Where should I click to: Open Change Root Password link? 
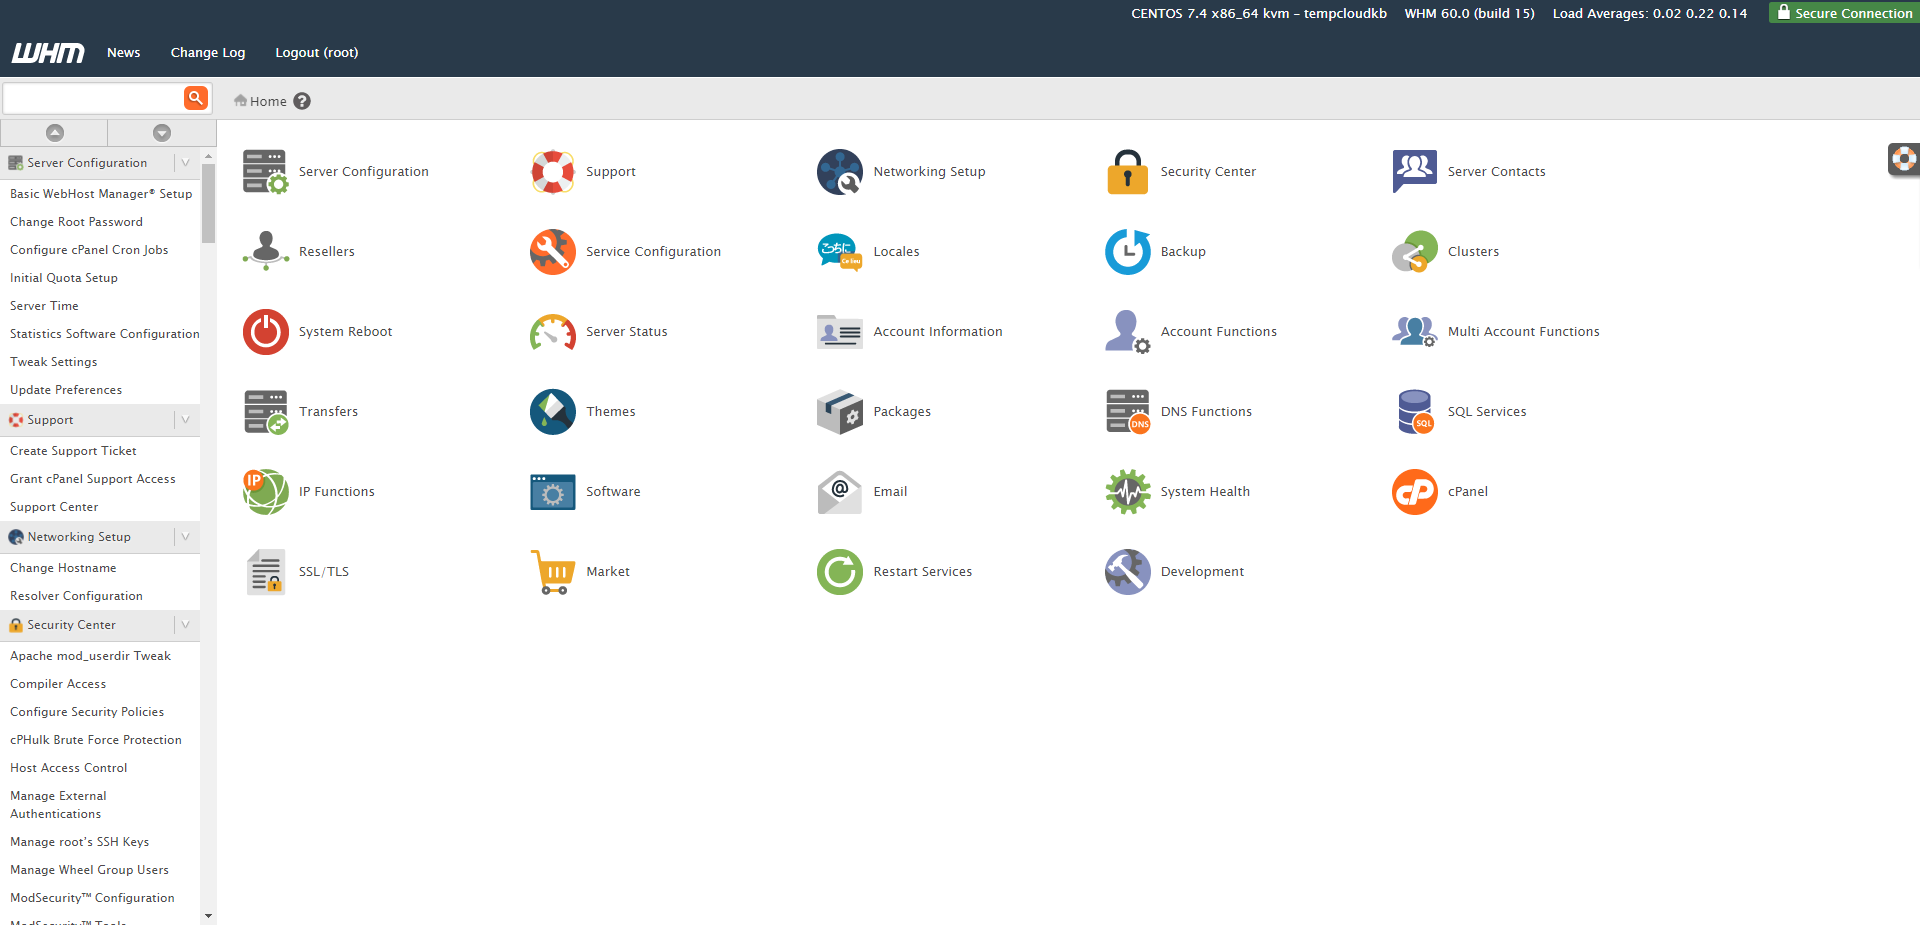tap(76, 222)
